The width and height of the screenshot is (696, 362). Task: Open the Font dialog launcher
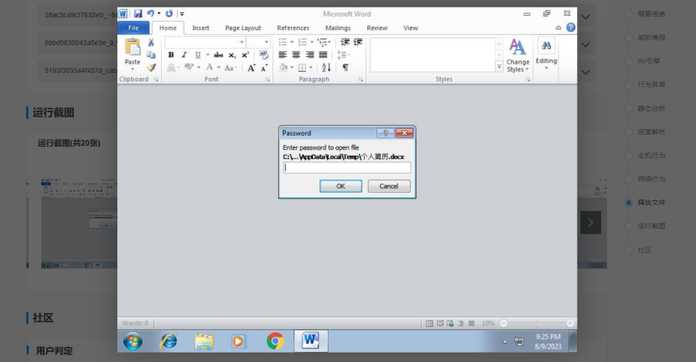click(268, 79)
